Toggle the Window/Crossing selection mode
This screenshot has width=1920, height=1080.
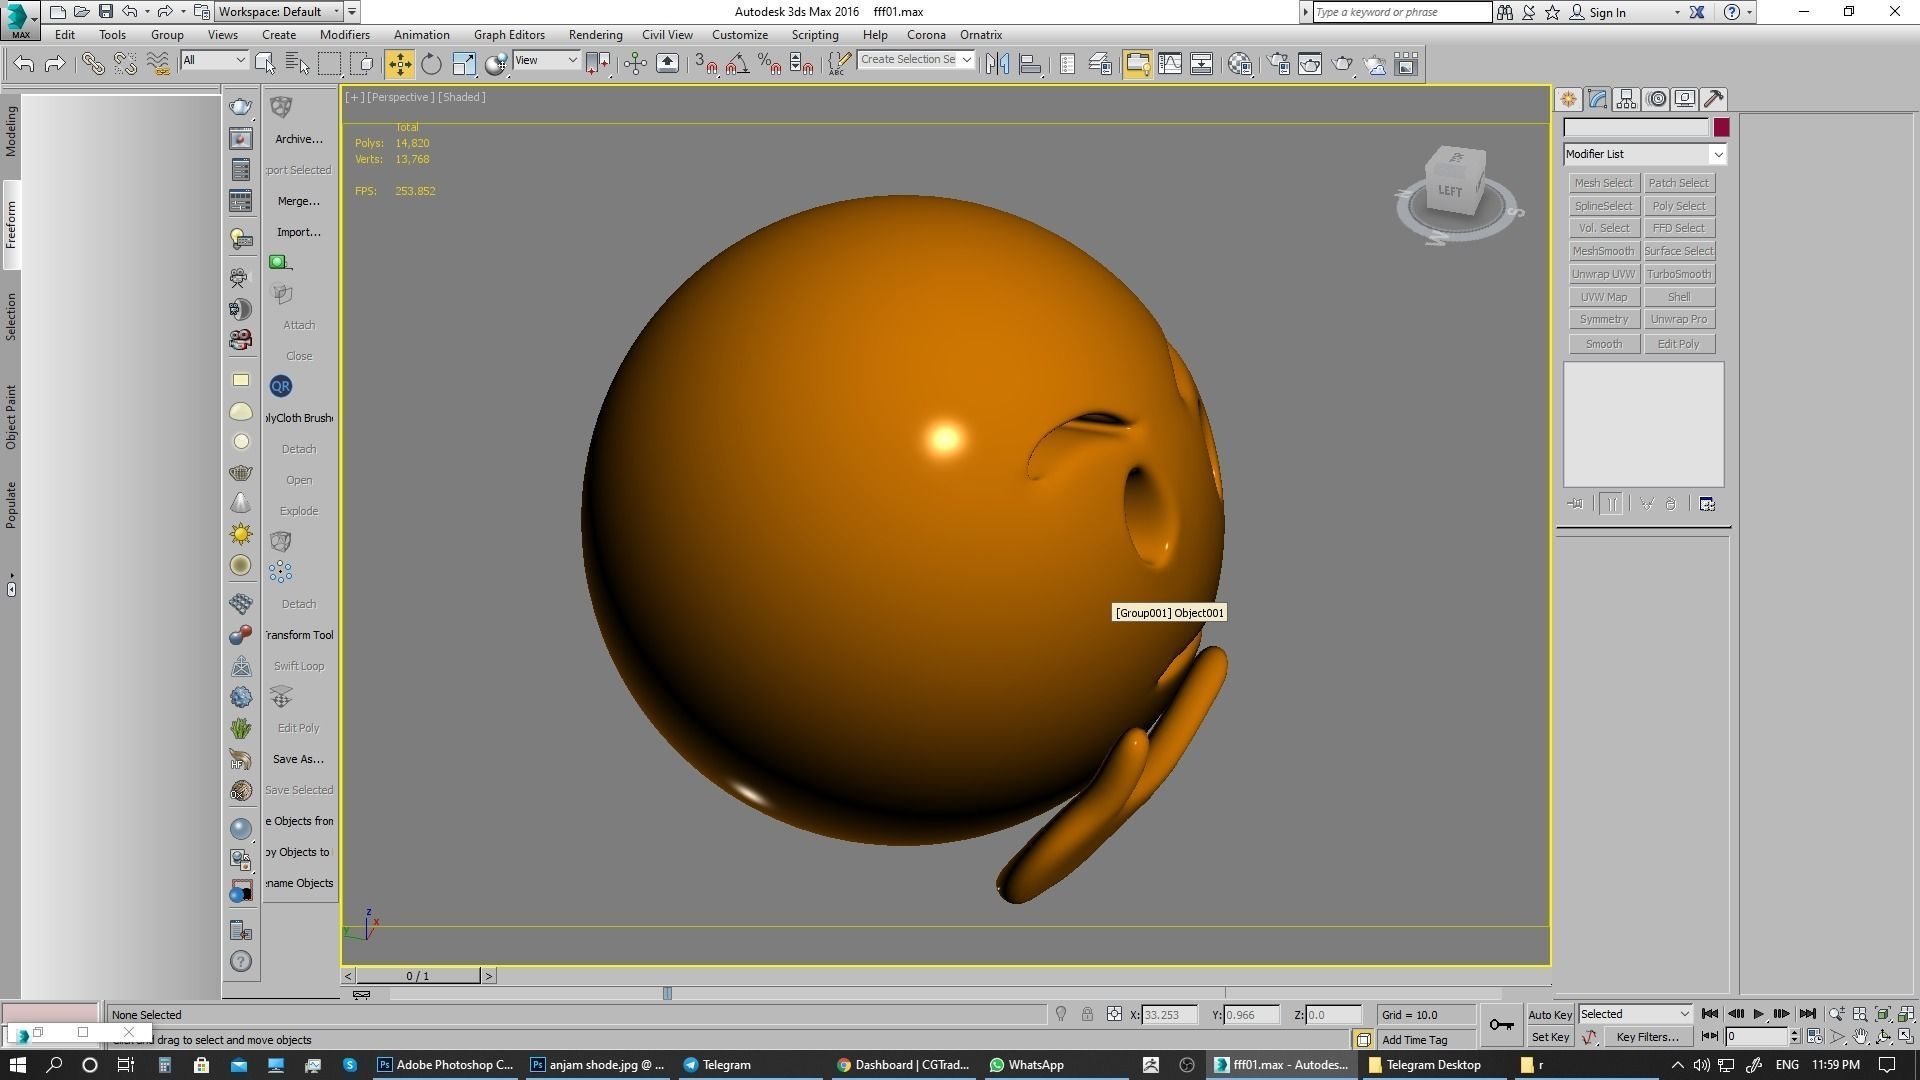click(362, 64)
